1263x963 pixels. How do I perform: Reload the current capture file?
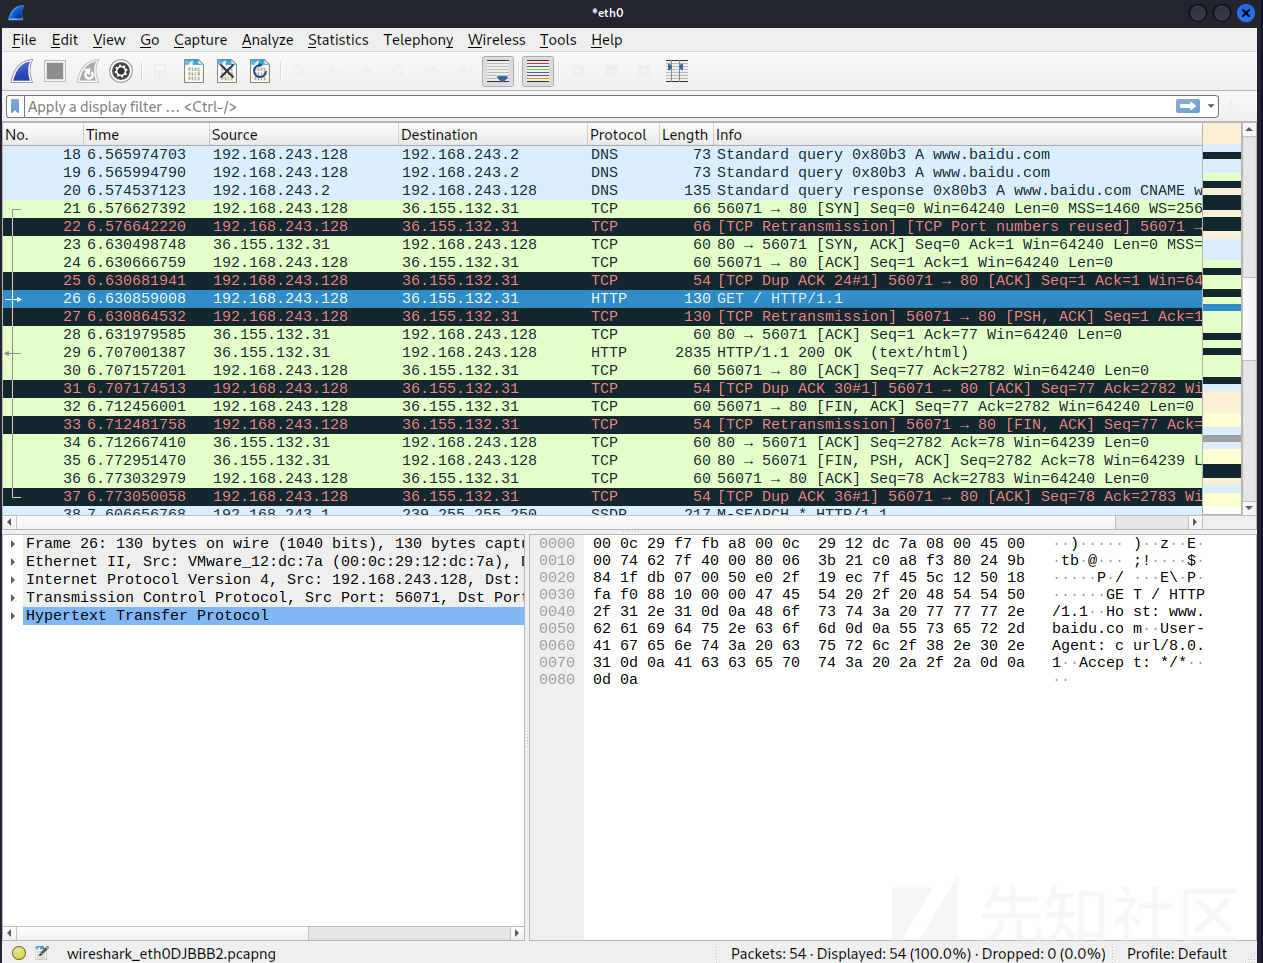point(260,71)
